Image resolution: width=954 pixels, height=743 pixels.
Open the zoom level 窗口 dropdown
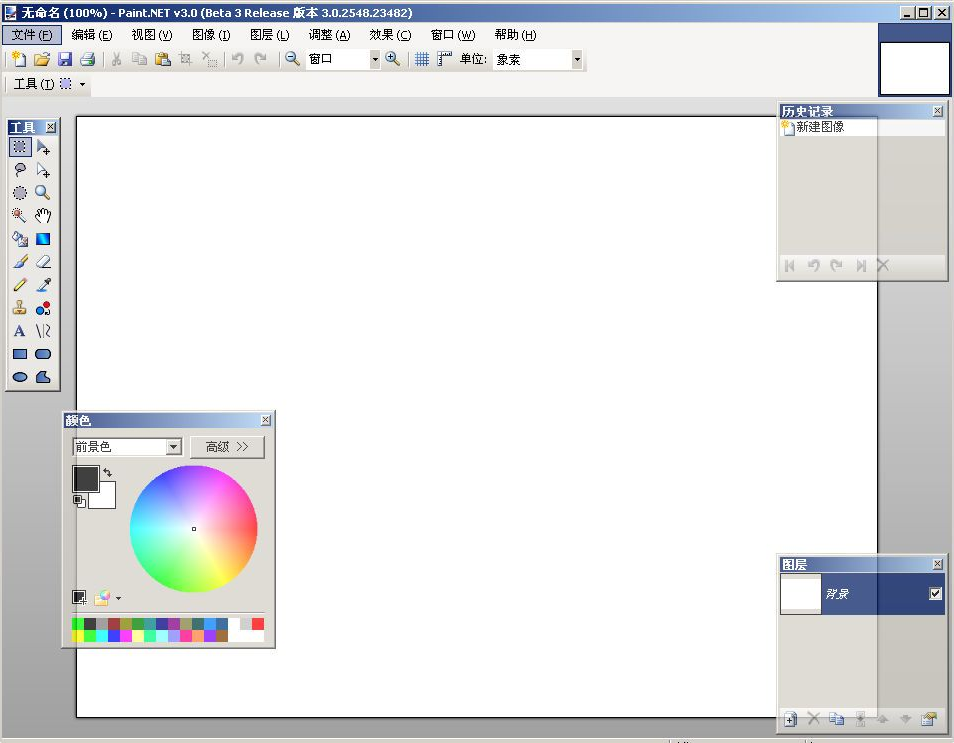375,59
